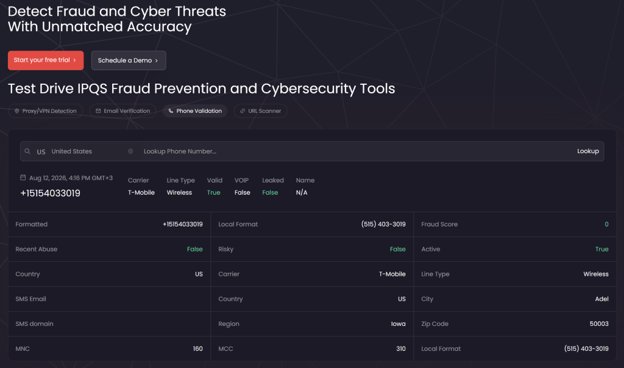624x368 pixels.
Task: Click the US country code in the lookup bar
Action: (x=41, y=152)
